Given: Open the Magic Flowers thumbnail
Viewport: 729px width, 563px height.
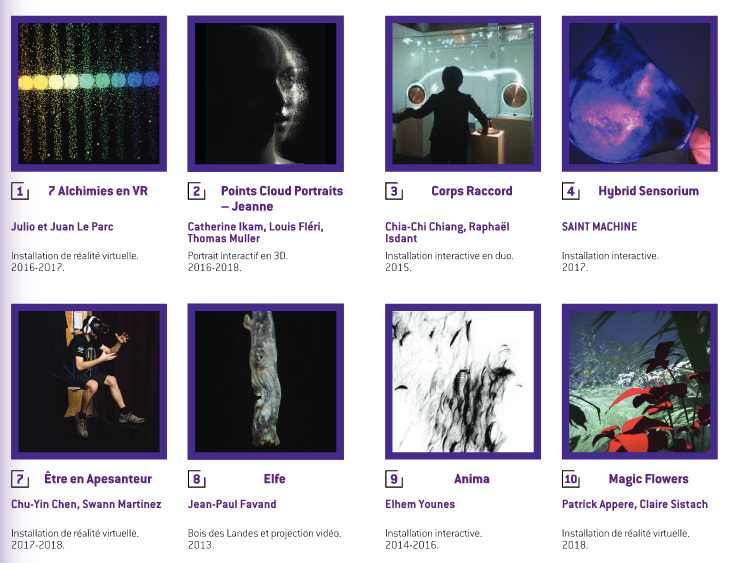Looking at the screenshot, I should coord(639,382).
